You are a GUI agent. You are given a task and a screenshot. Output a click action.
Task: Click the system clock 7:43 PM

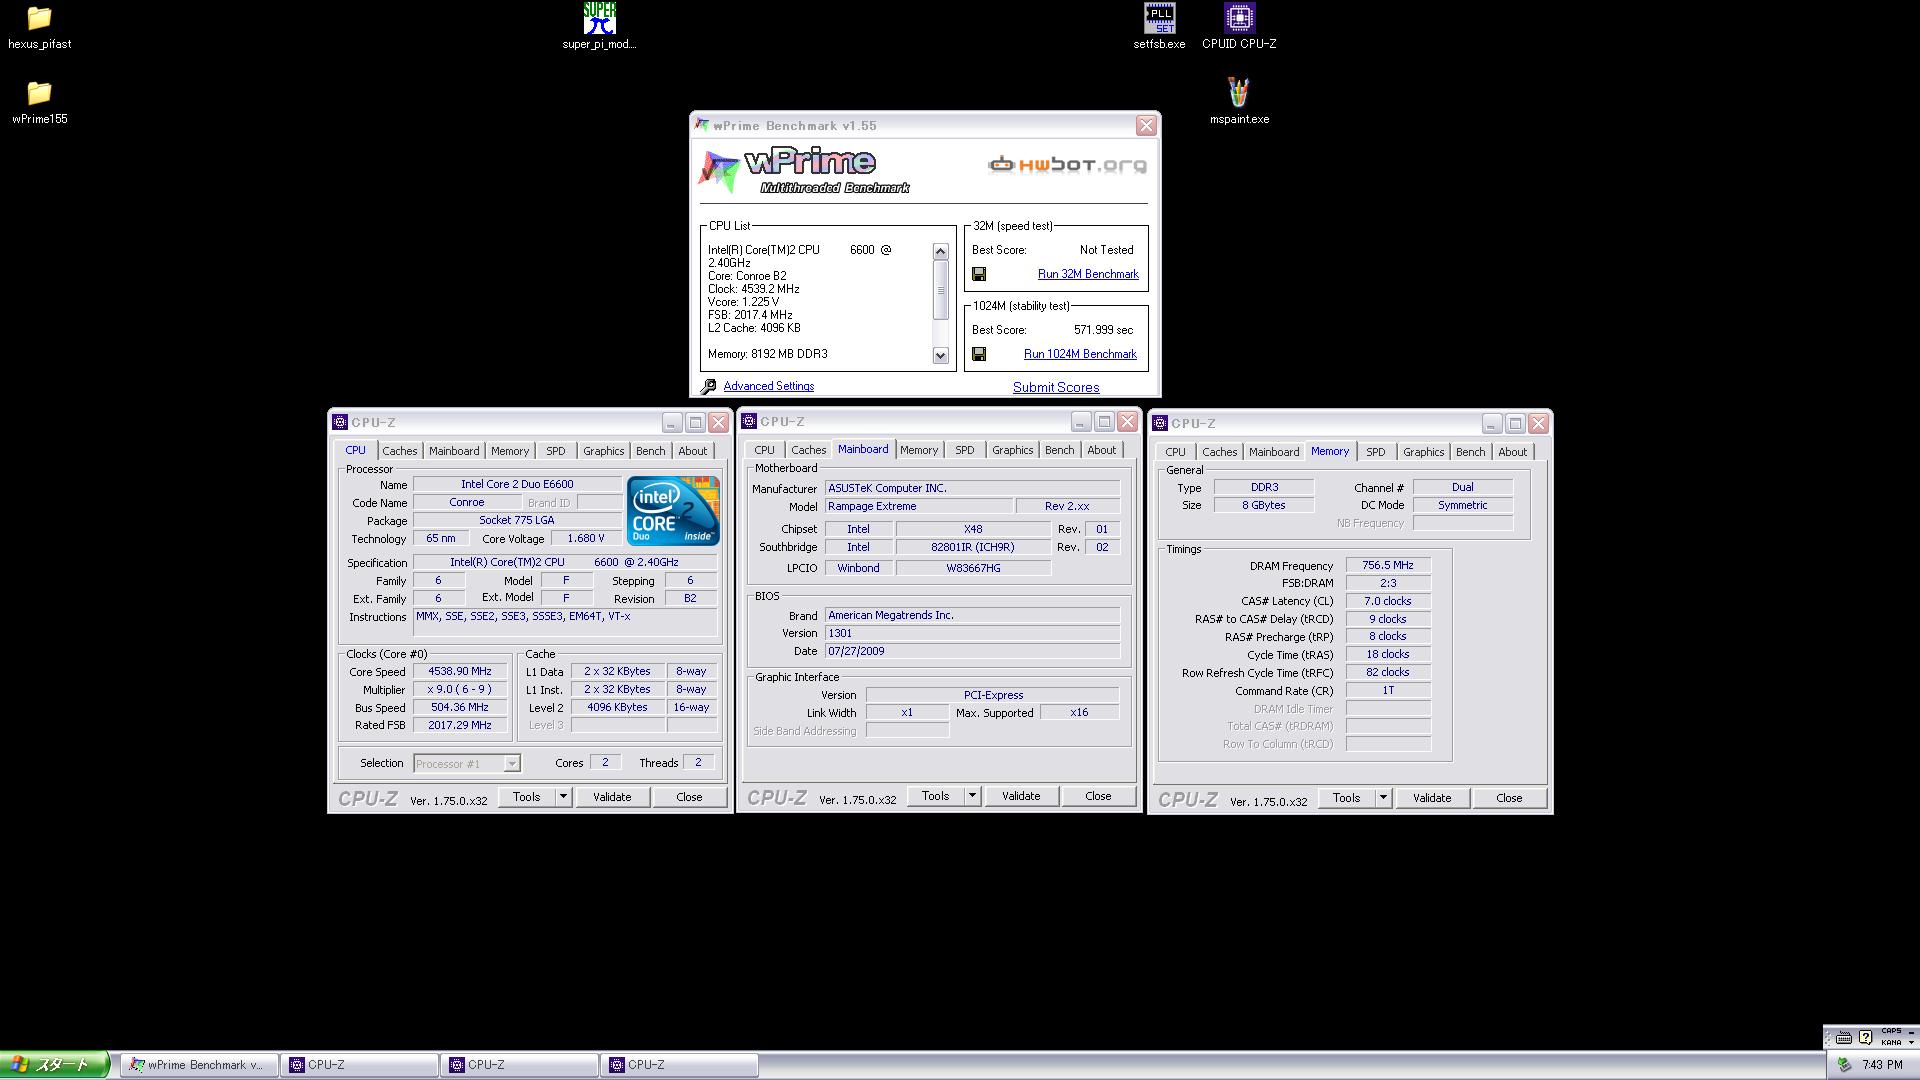1882,1065
